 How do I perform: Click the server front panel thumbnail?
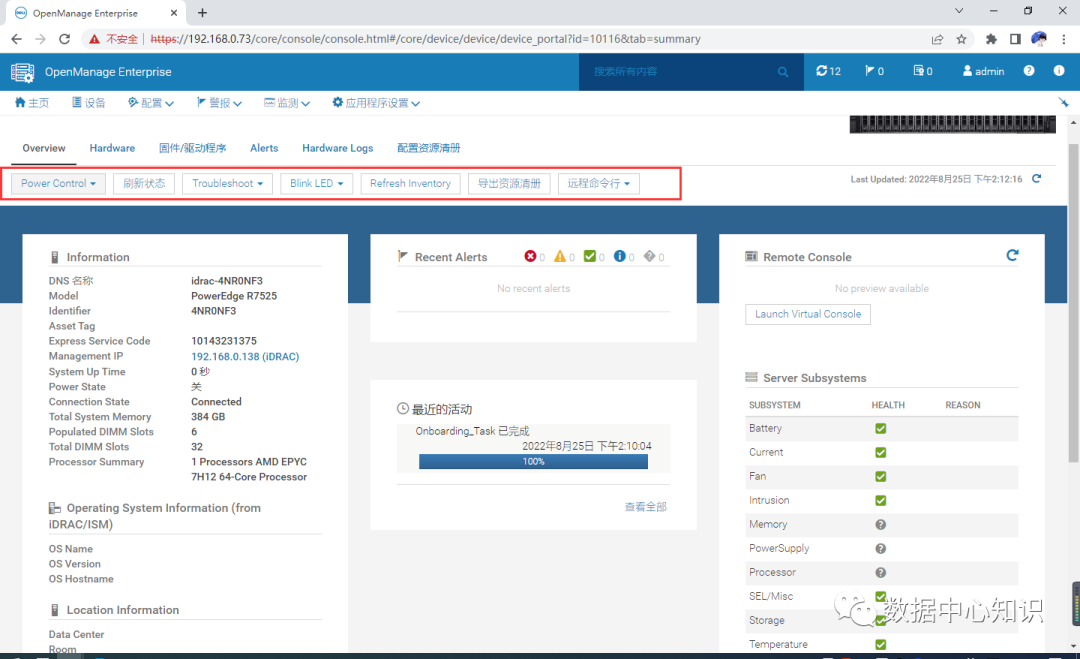point(953,124)
